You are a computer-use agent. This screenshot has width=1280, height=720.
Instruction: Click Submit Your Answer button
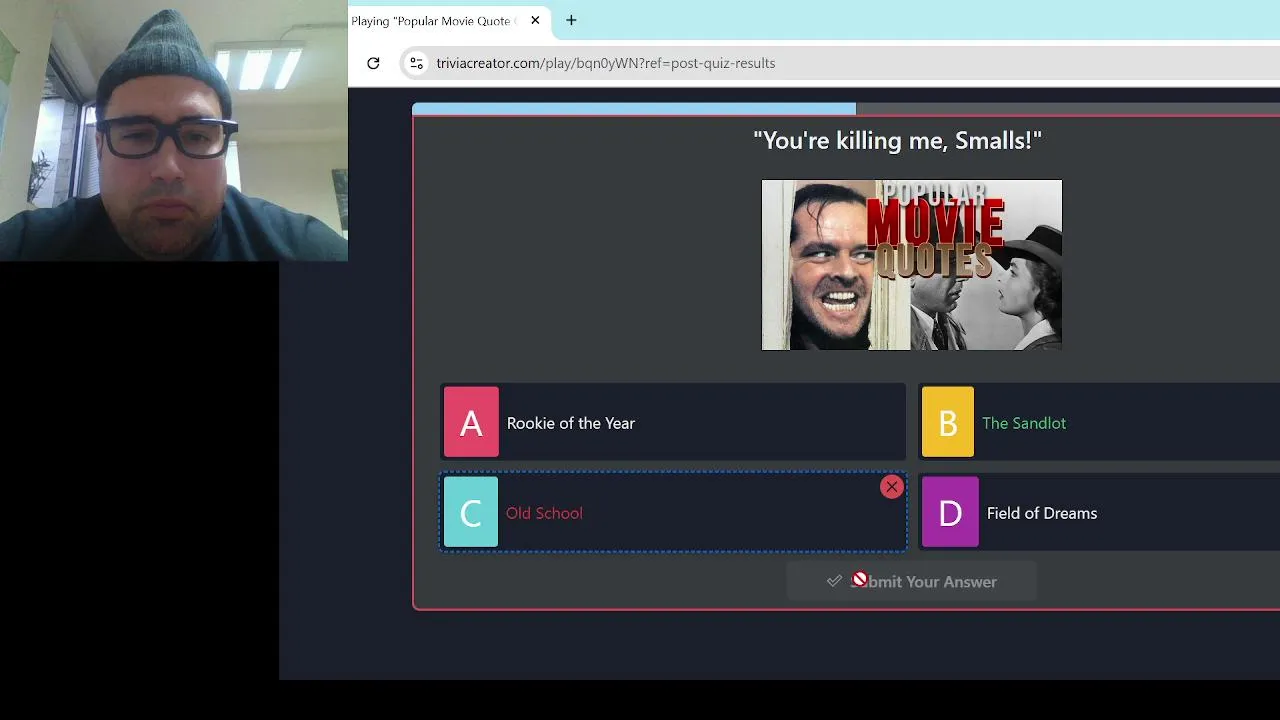pos(911,581)
